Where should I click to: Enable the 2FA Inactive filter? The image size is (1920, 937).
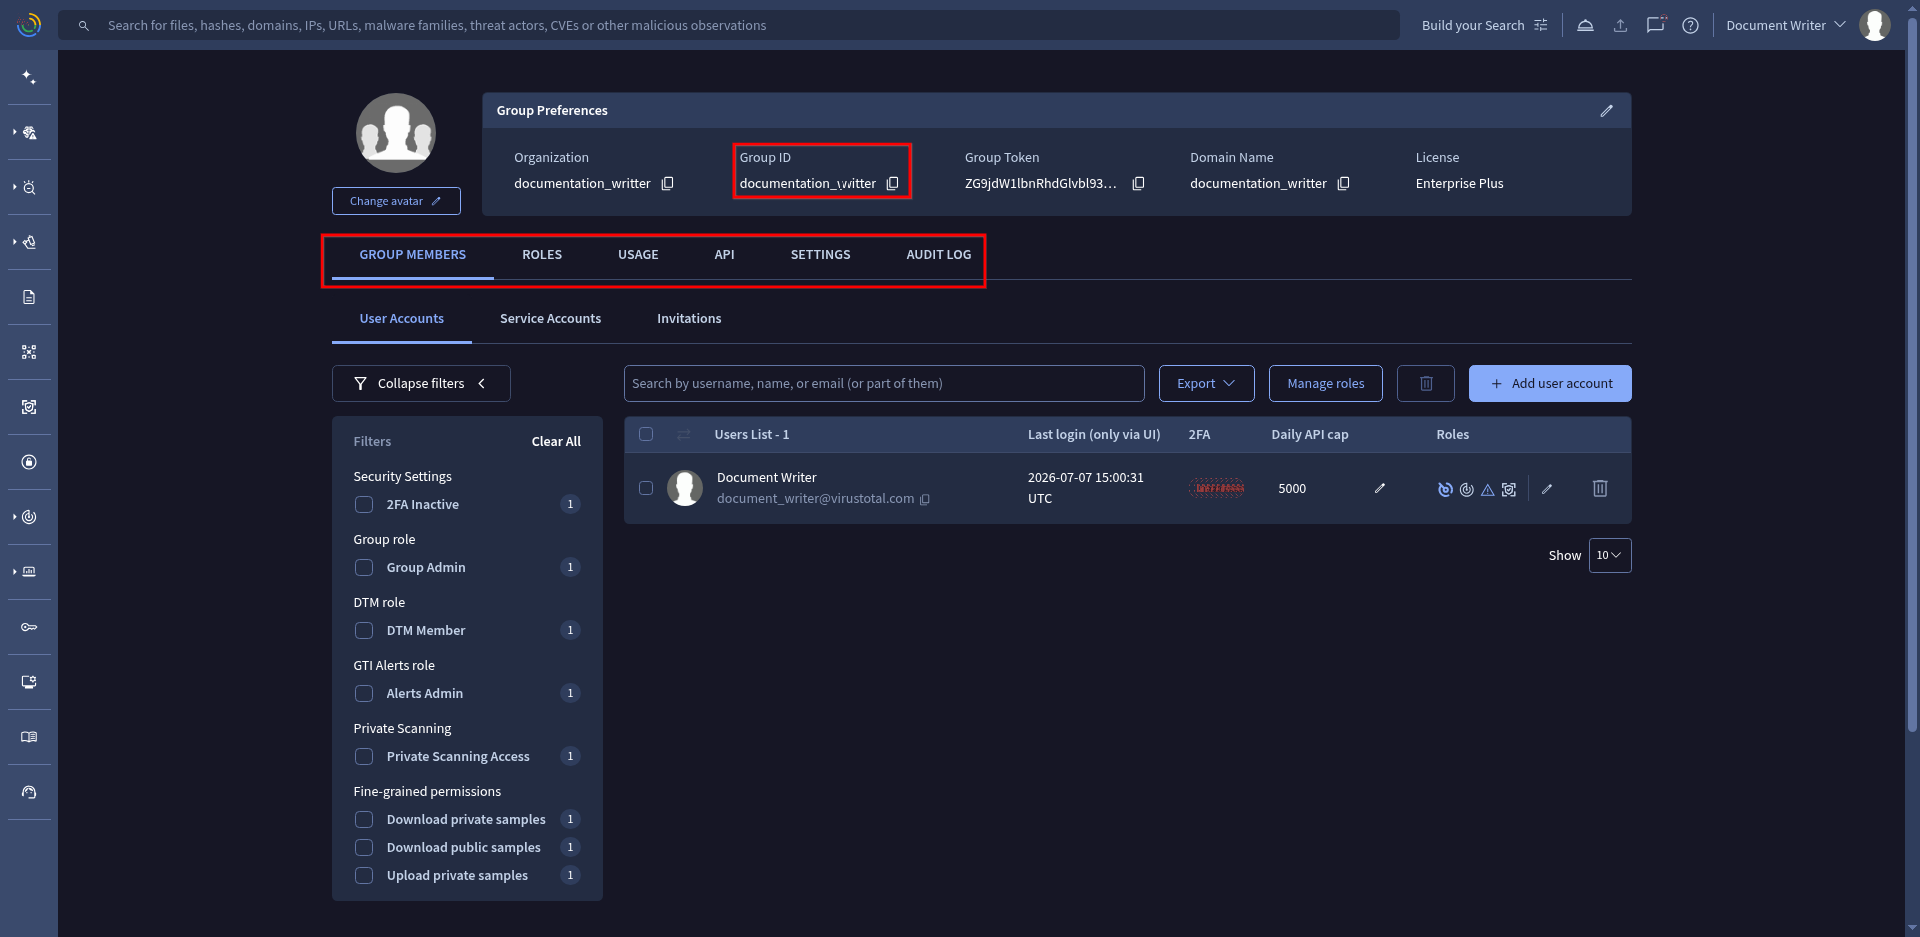click(364, 505)
